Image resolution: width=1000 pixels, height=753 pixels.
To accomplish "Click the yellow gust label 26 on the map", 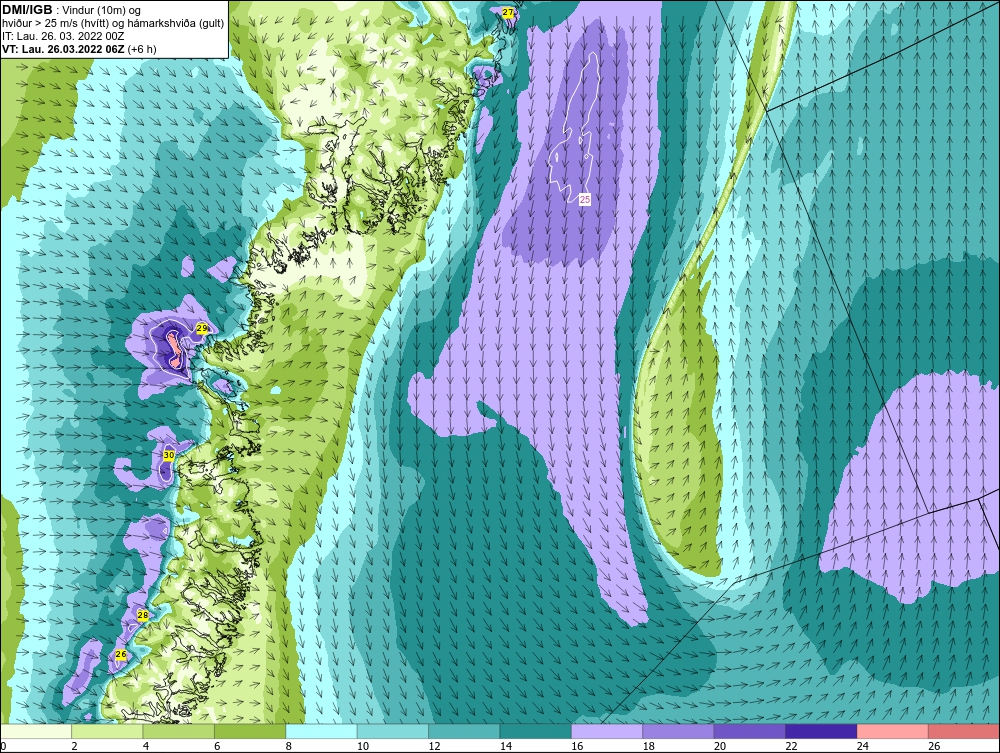I will [121, 655].
